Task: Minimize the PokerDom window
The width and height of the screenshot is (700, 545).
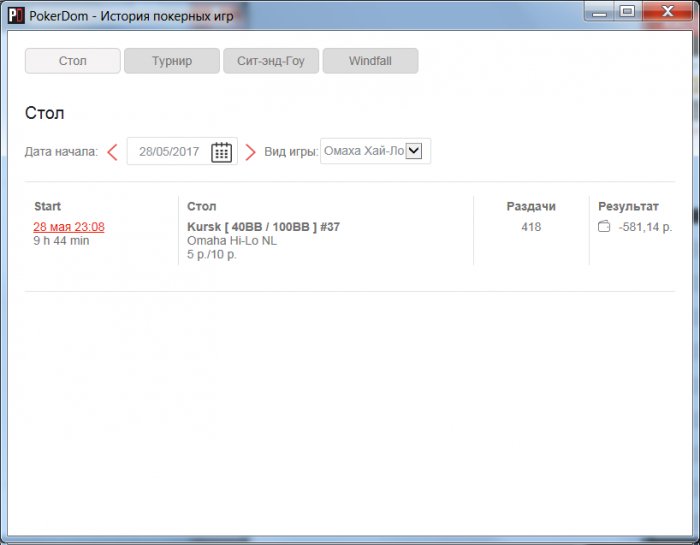Action: (x=599, y=12)
